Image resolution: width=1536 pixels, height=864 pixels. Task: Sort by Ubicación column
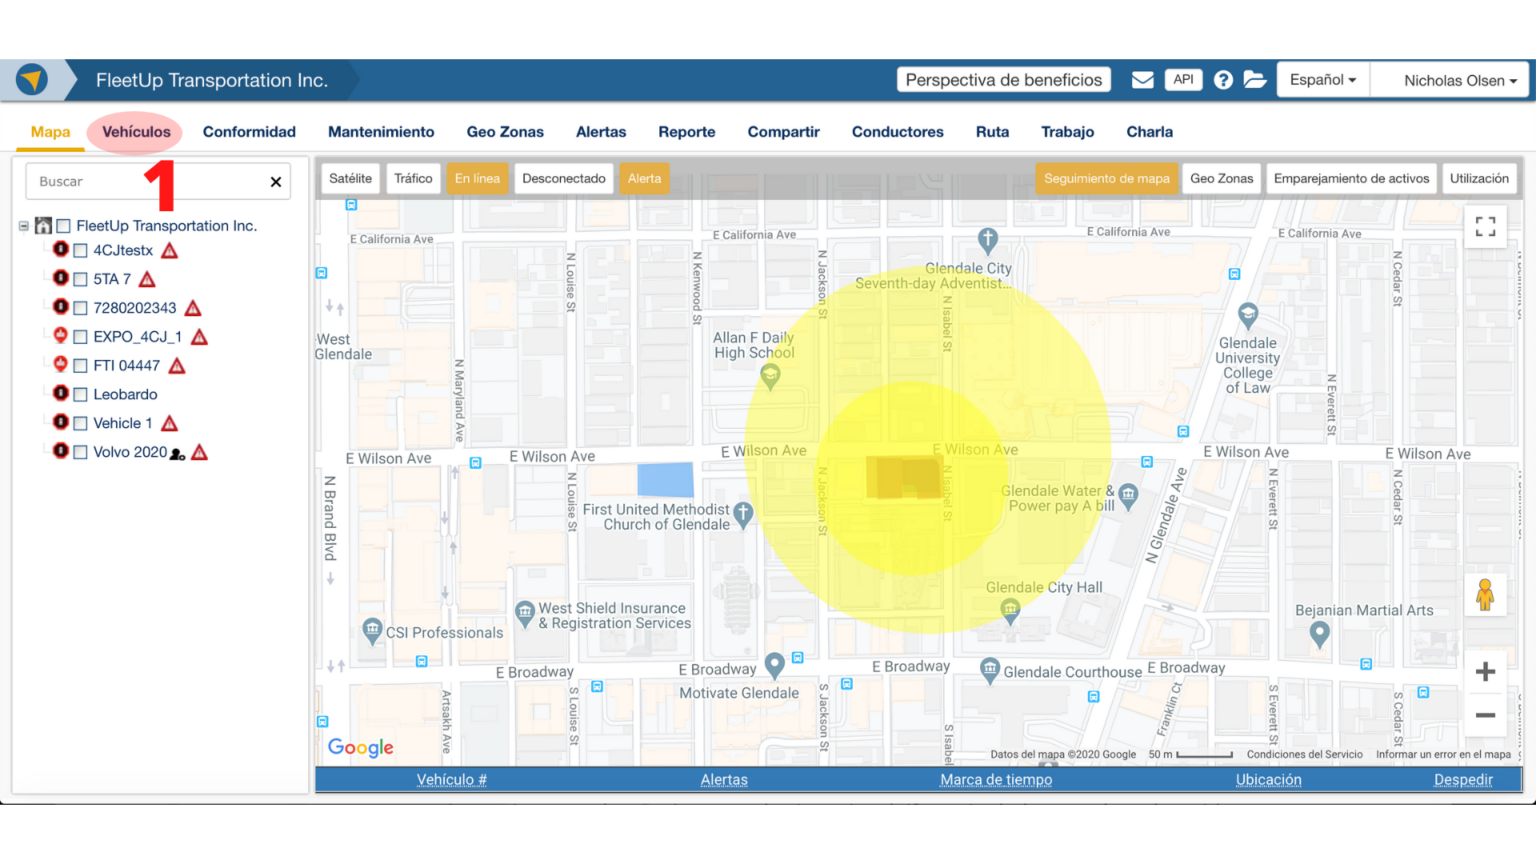point(1268,780)
